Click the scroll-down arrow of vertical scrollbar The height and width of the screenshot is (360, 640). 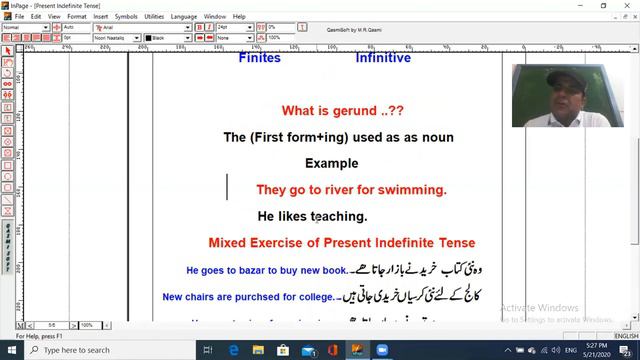[635, 317]
